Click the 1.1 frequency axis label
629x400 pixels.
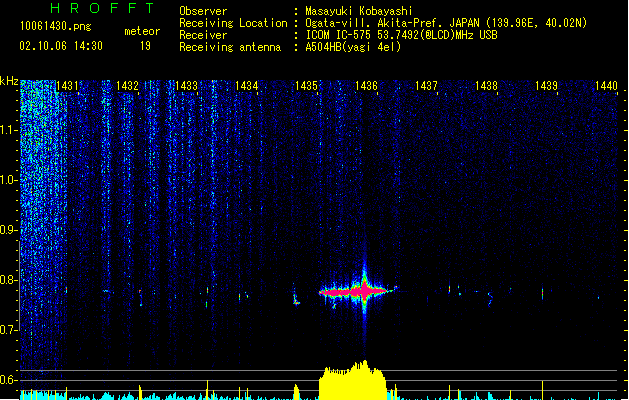pyautogui.click(x=8, y=130)
